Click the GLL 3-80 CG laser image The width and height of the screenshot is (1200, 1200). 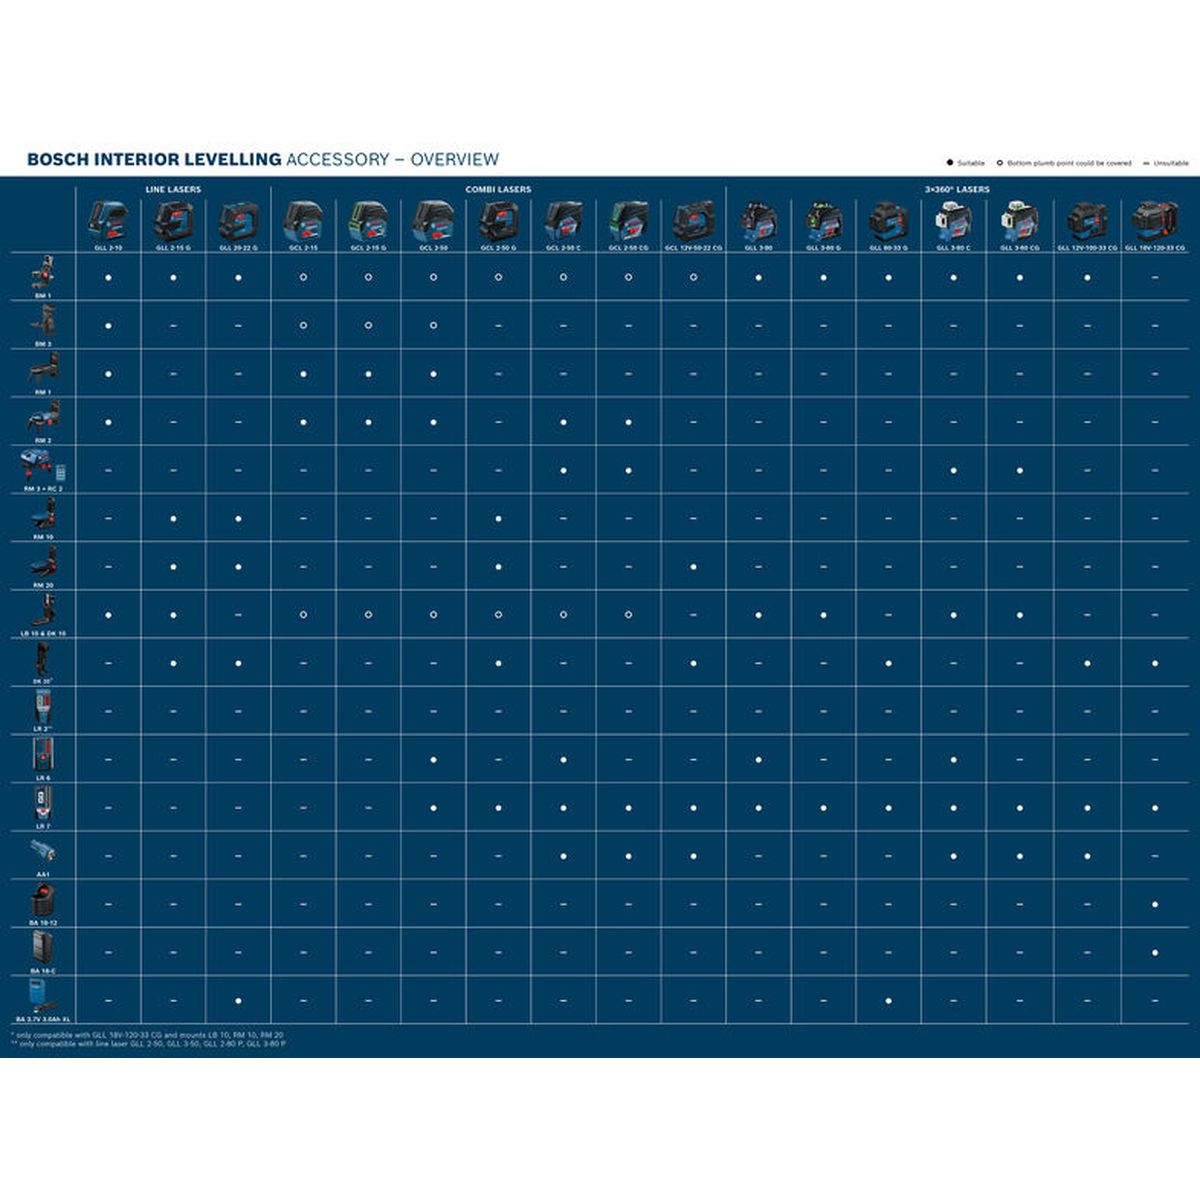click(1020, 221)
